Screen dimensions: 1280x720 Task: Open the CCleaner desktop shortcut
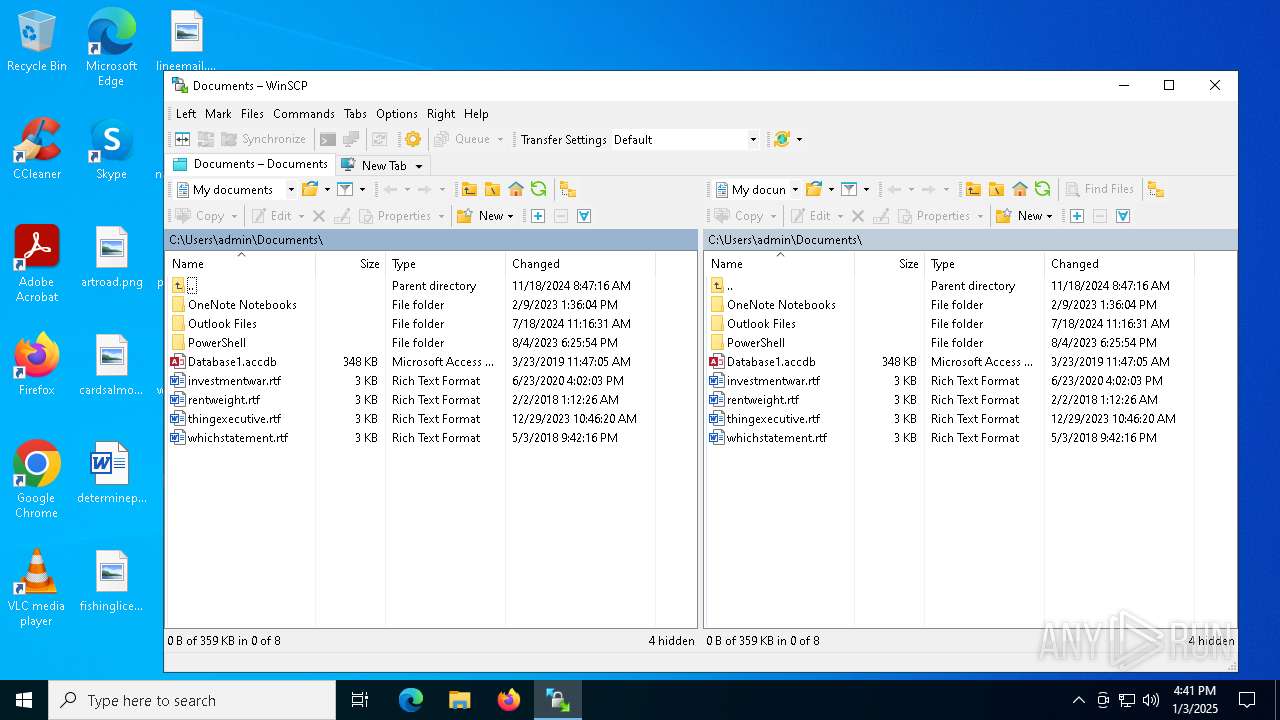click(x=37, y=148)
